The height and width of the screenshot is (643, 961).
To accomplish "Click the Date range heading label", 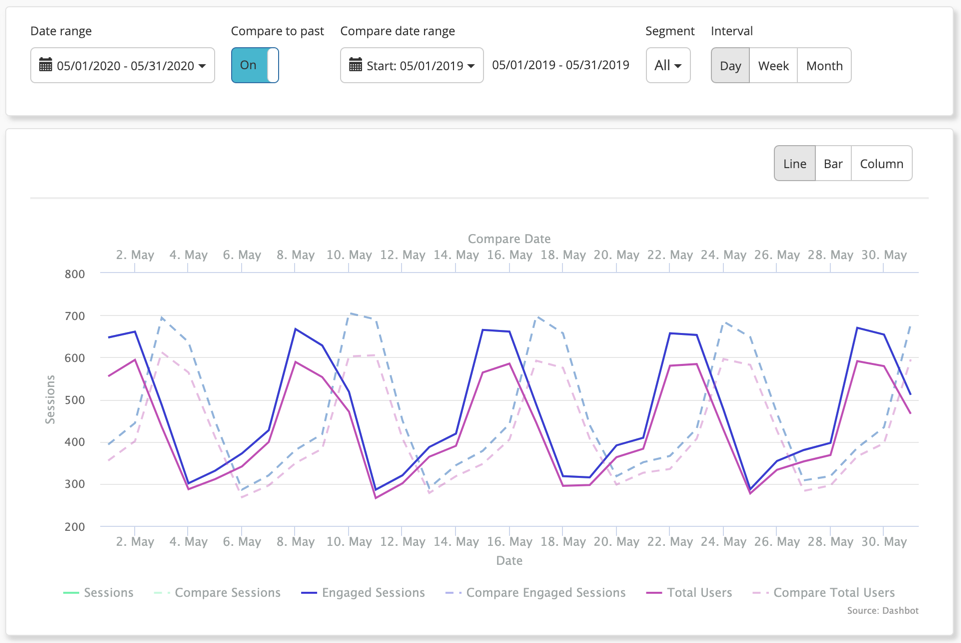I will click(x=61, y=31).
